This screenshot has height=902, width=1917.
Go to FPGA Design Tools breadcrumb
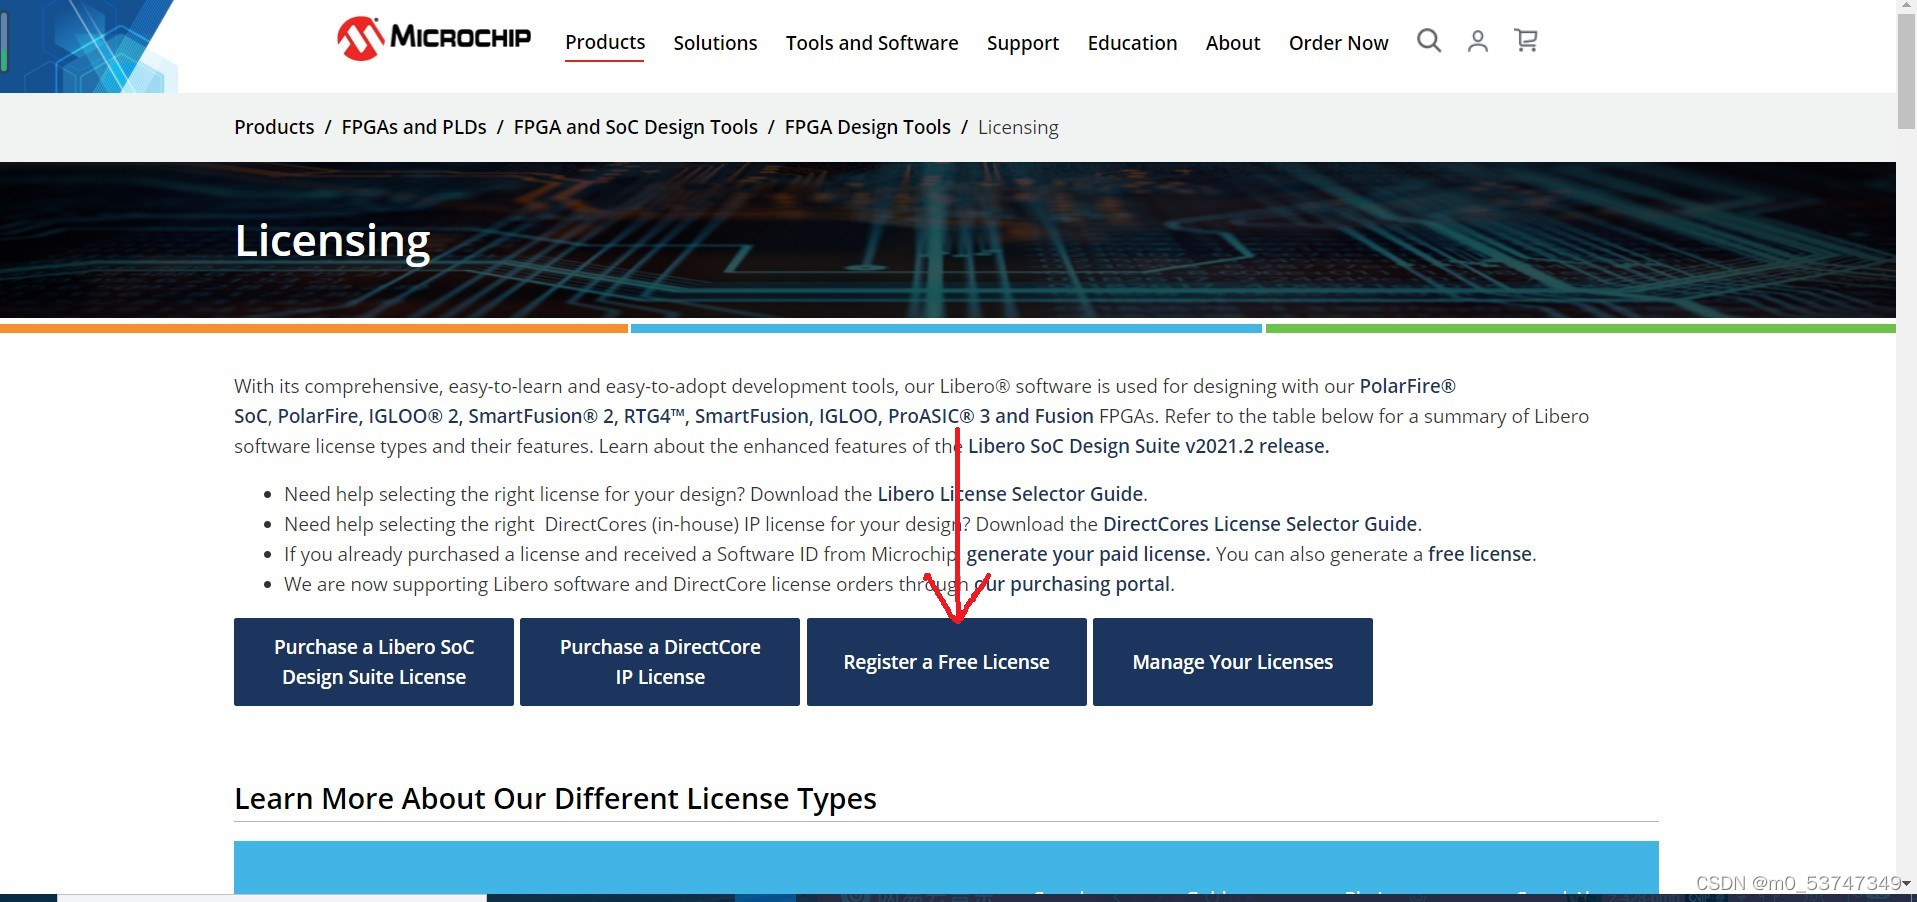click(x=867, y=127)
